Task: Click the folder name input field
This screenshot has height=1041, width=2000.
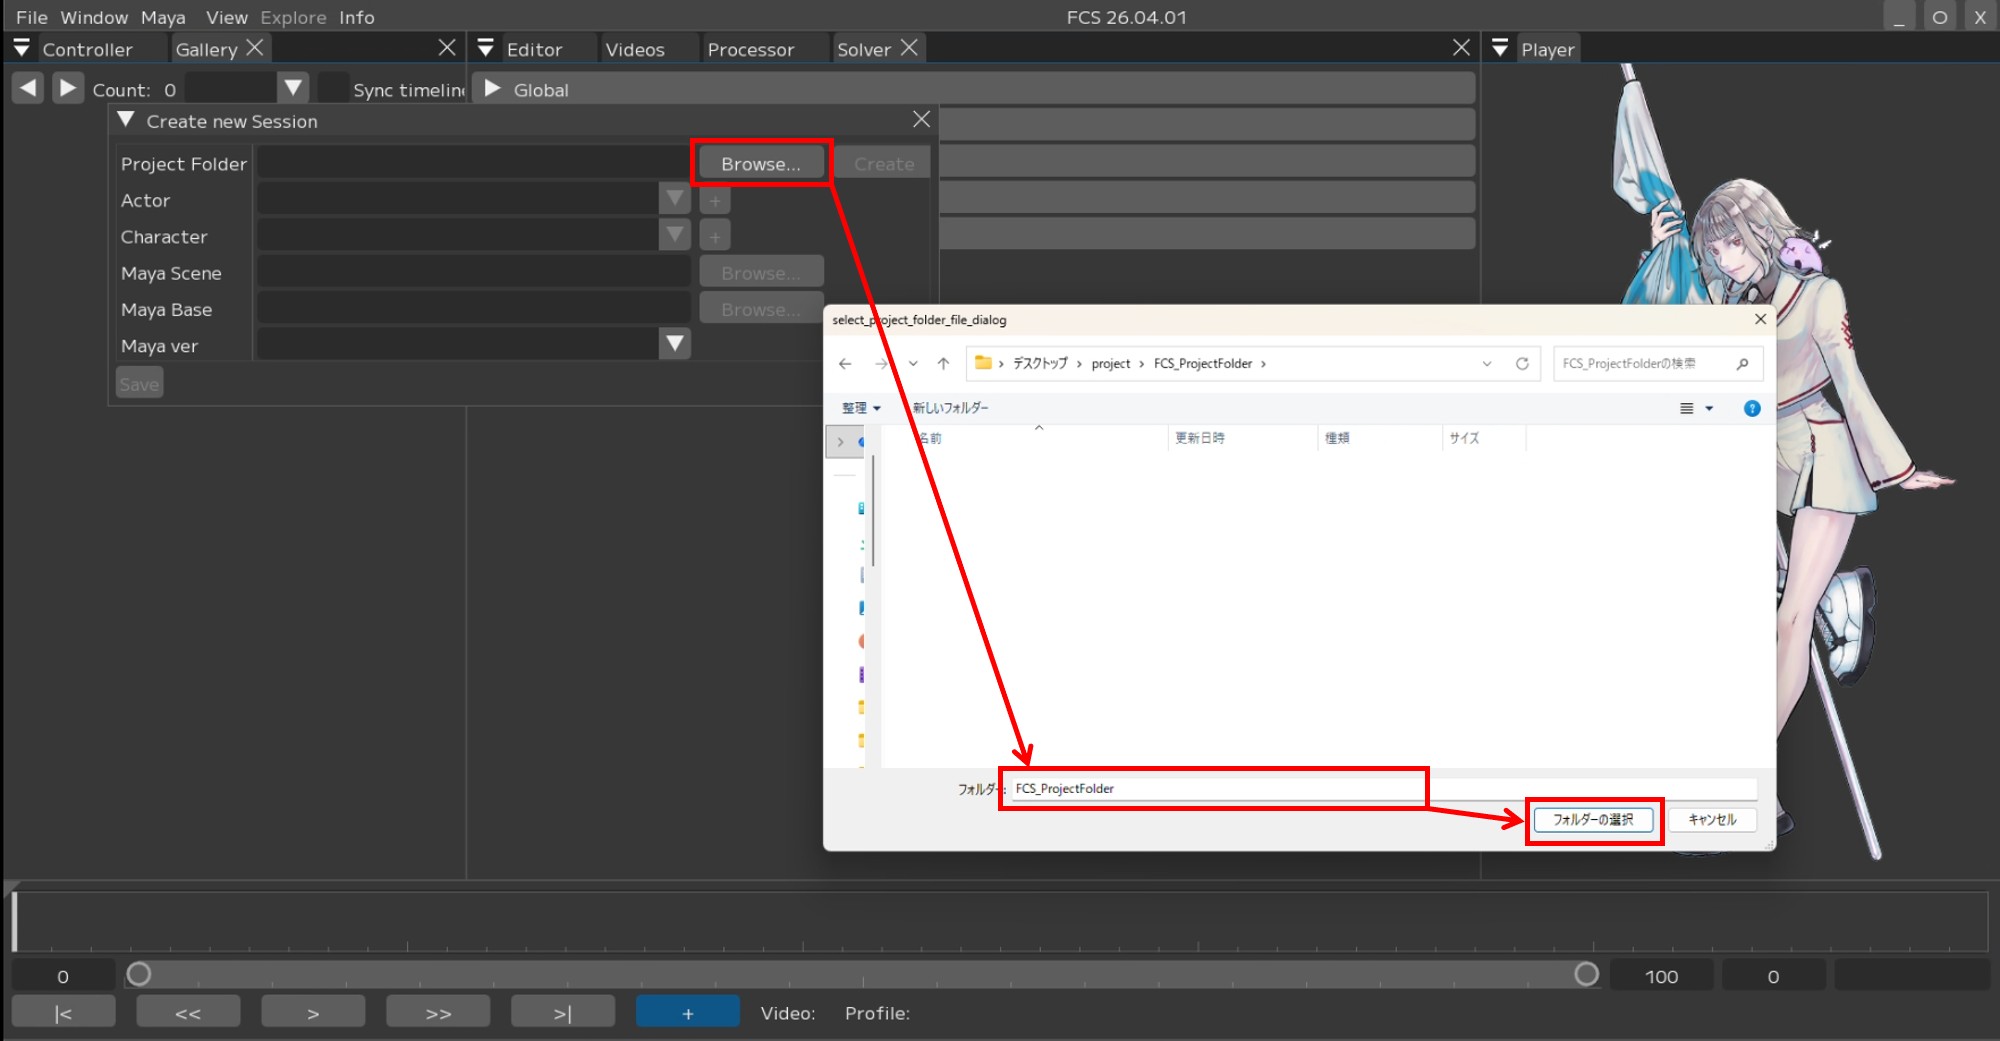Action: click(x=1215, y=788)
